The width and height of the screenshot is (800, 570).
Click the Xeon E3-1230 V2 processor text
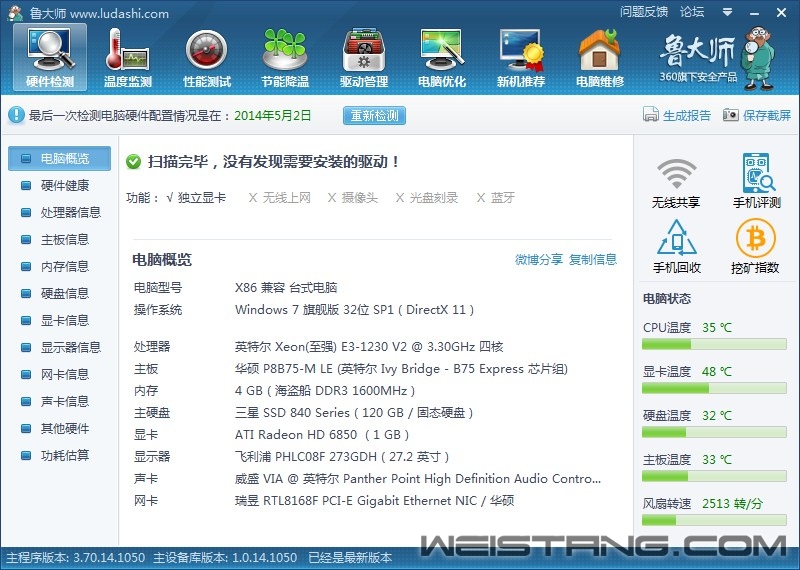tap(369, 347)
